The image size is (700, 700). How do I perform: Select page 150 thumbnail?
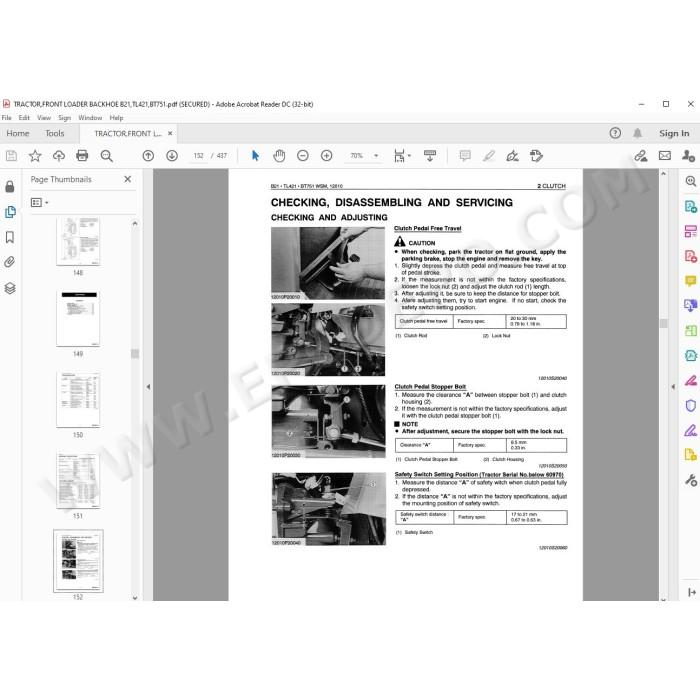[x=78, y=400]
